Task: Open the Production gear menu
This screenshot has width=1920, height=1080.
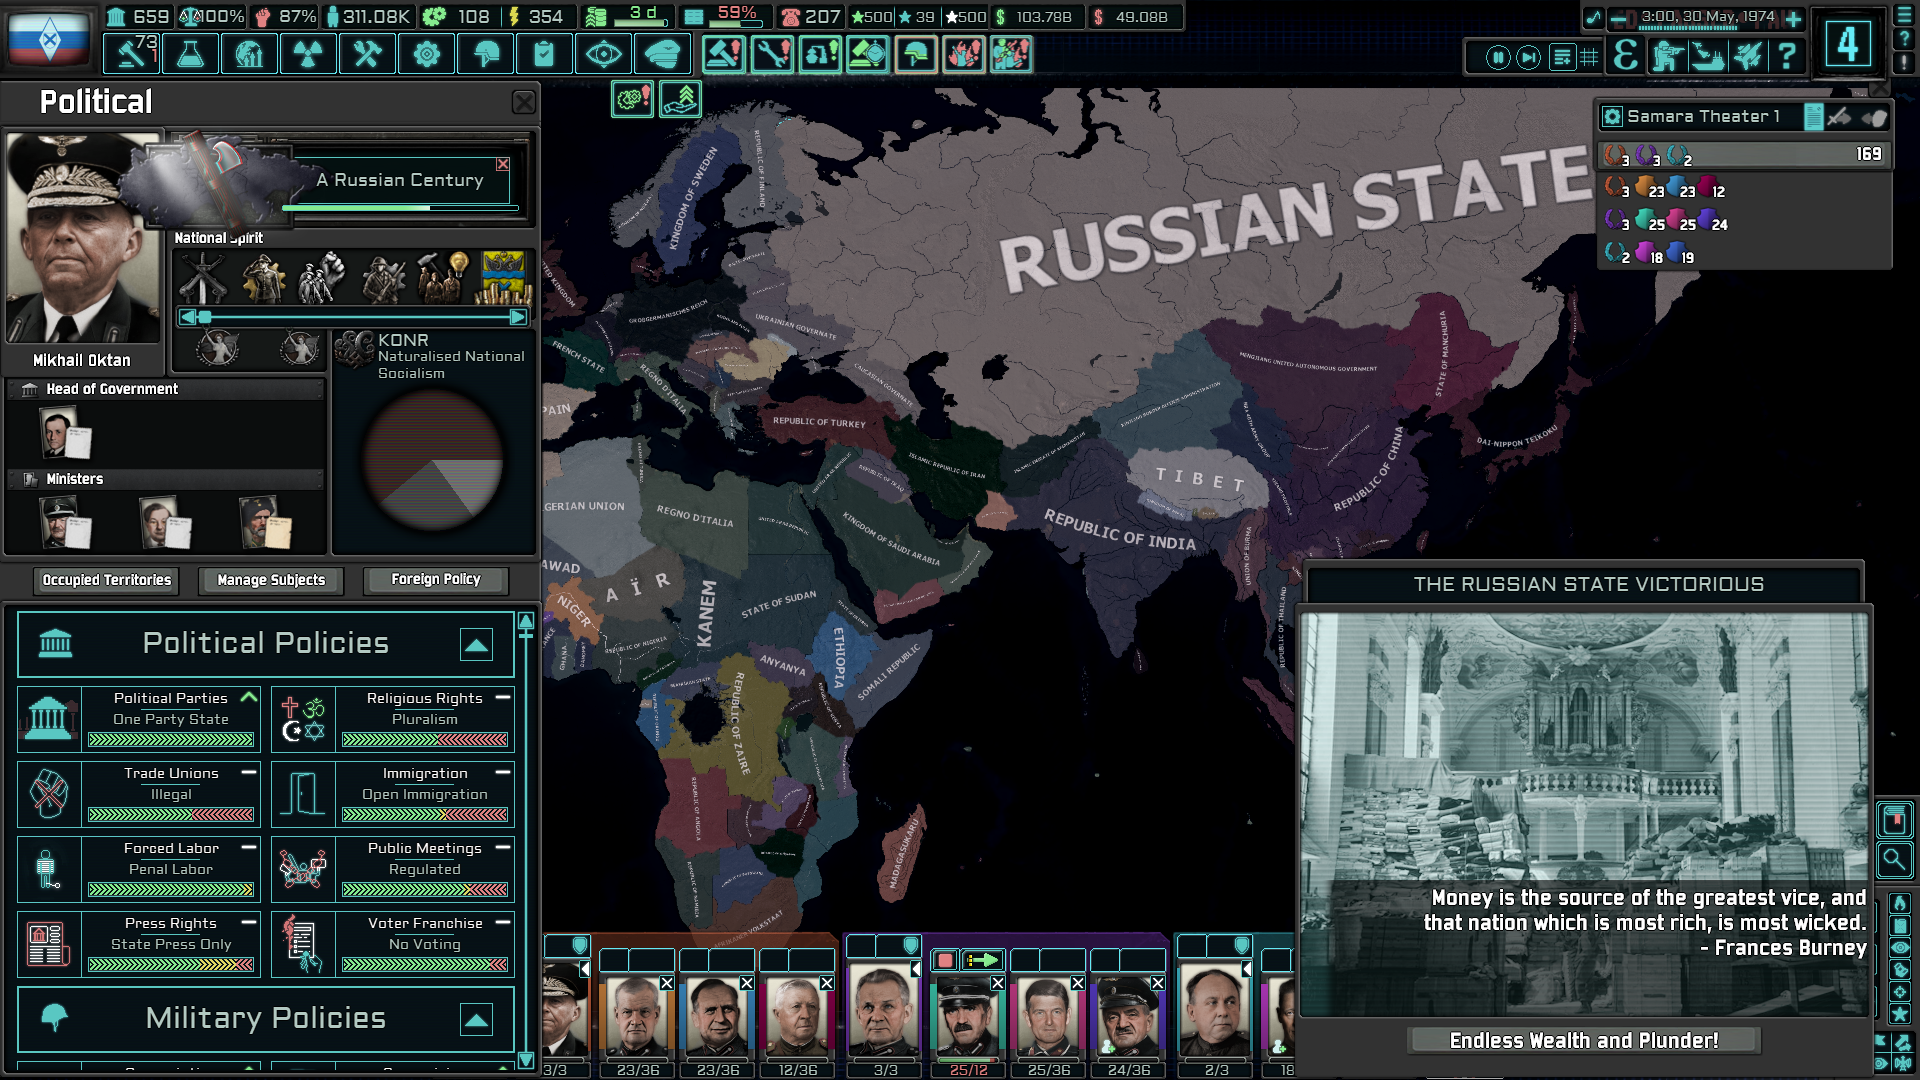Action: 426,54
